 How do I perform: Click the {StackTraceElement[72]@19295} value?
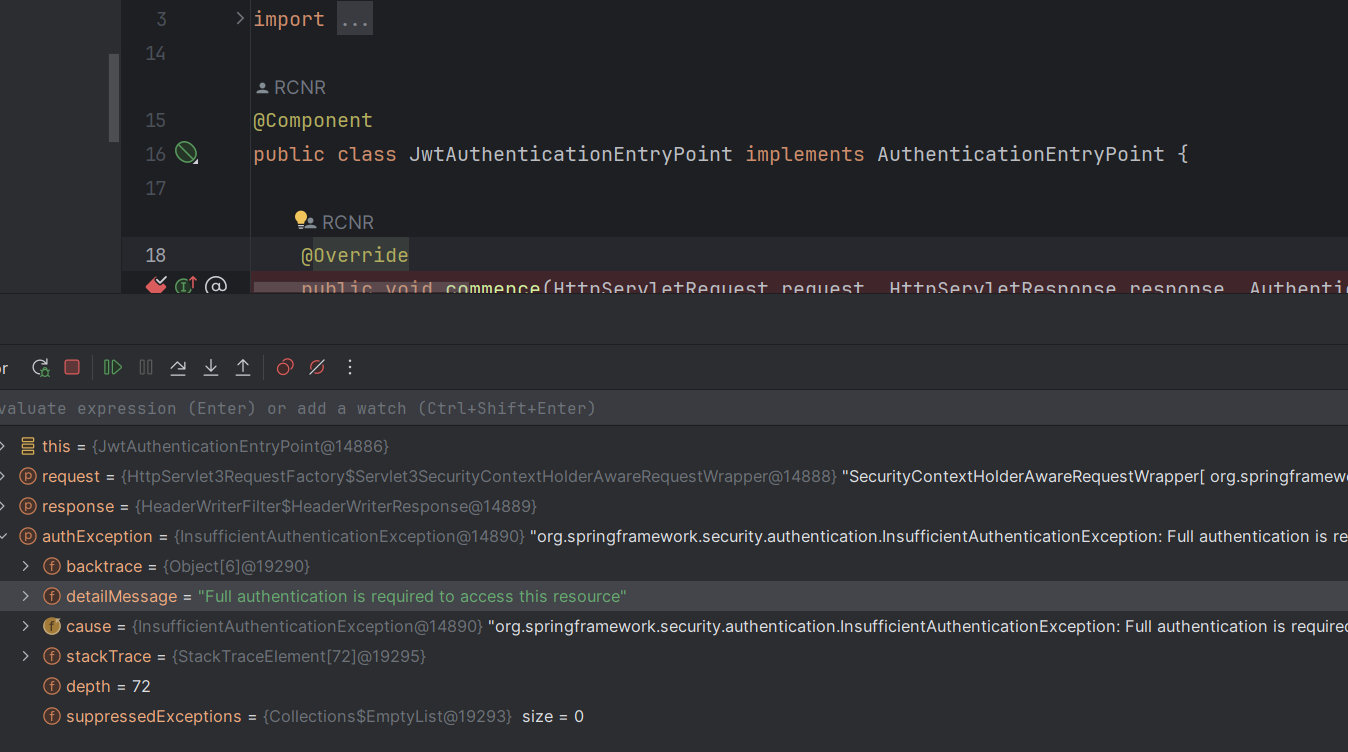pos(299,656)
